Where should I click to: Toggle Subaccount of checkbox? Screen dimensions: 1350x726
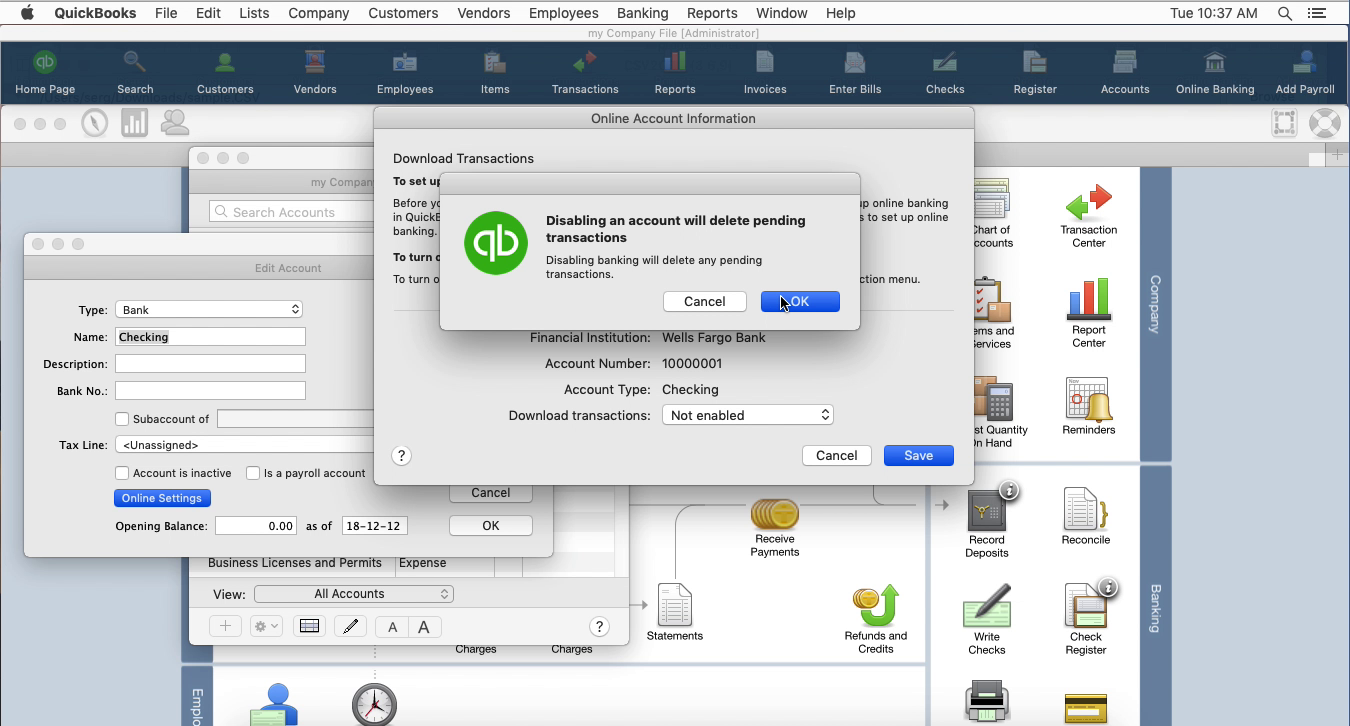click(122, 419)
